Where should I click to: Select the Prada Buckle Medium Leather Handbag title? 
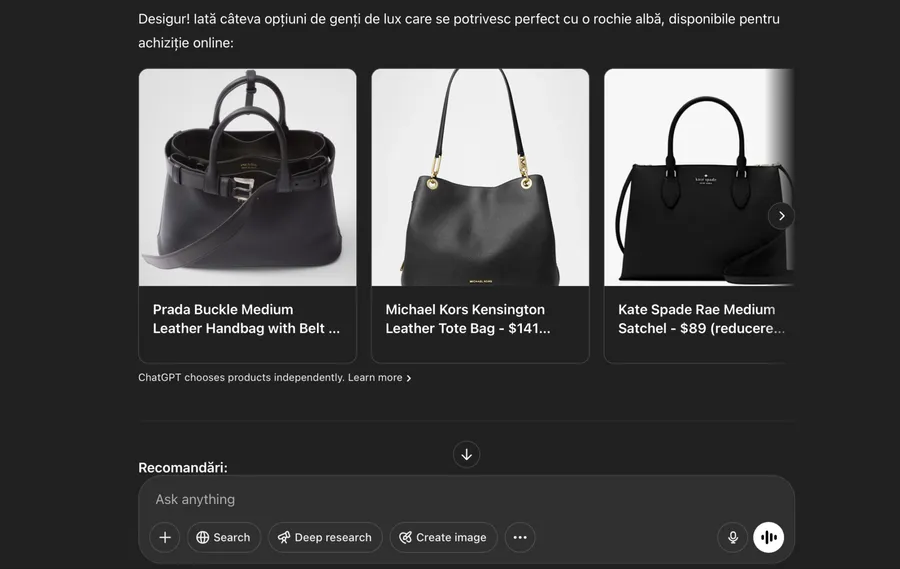point(246,319)
